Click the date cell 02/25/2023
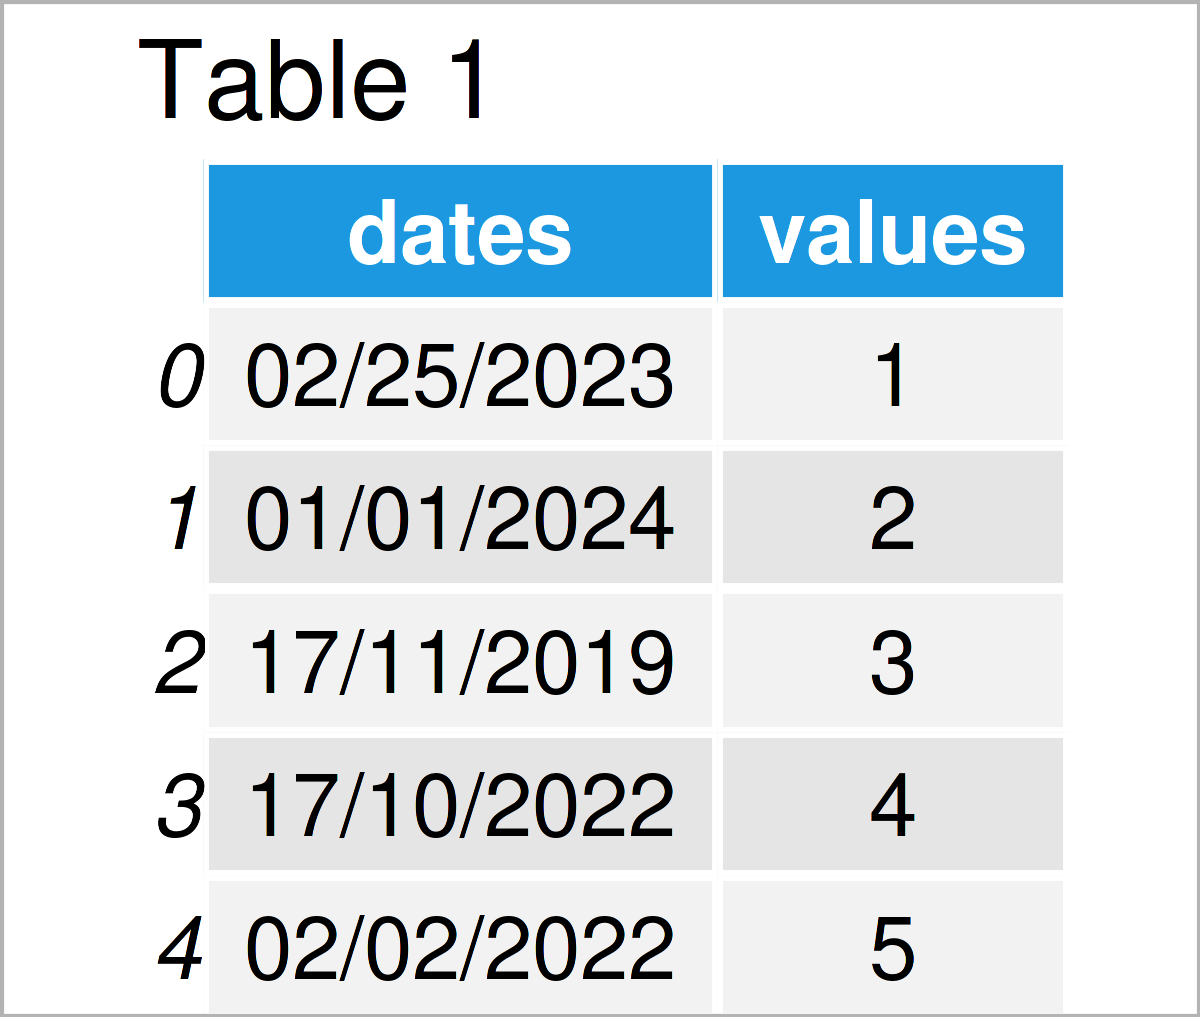Image resolution: width=1200 pixels, height=1017 pixels. [460, 374]
